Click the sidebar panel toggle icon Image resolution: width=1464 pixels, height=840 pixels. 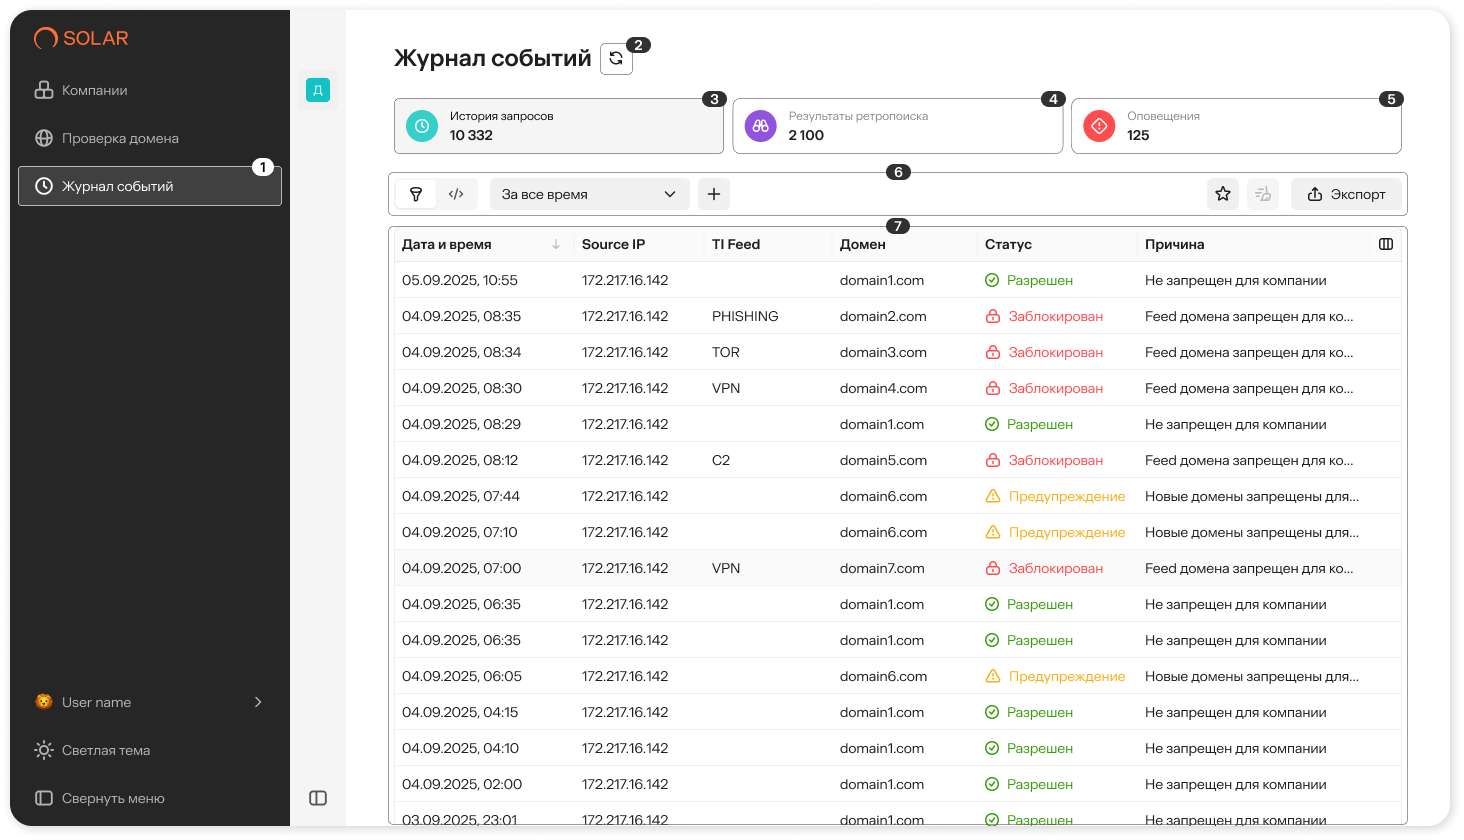[x=318, y=798]
